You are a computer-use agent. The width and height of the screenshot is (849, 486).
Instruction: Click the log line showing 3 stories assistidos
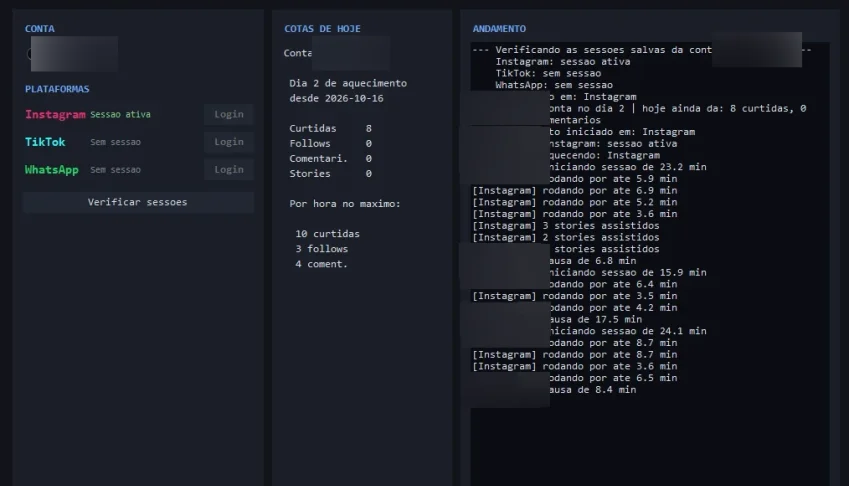[x=566, y=226]
